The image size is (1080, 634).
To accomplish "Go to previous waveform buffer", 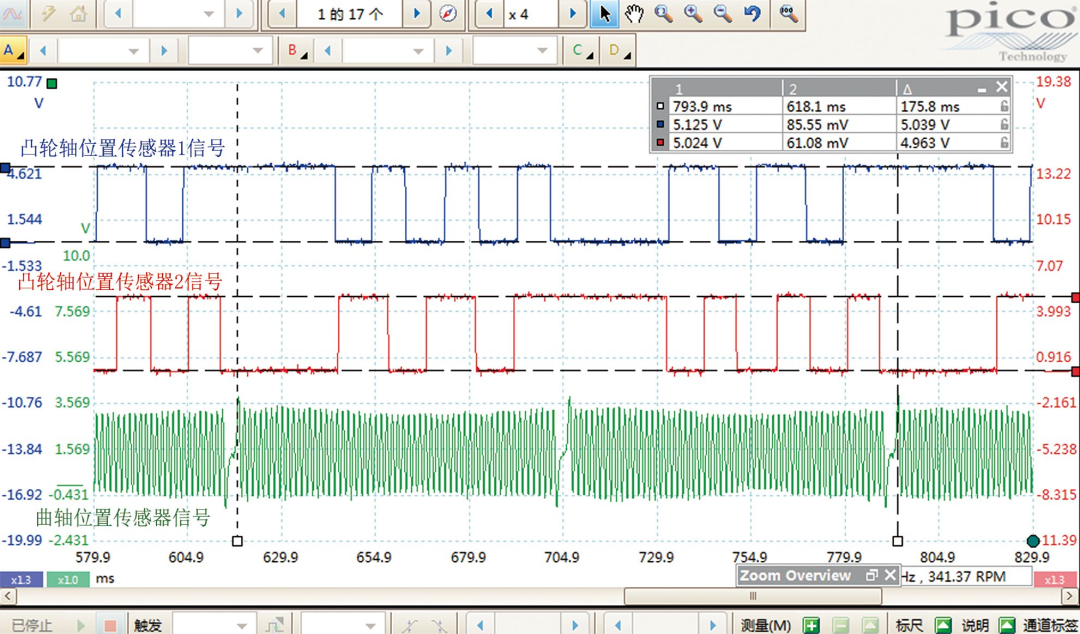I will [x=281, y=14].
